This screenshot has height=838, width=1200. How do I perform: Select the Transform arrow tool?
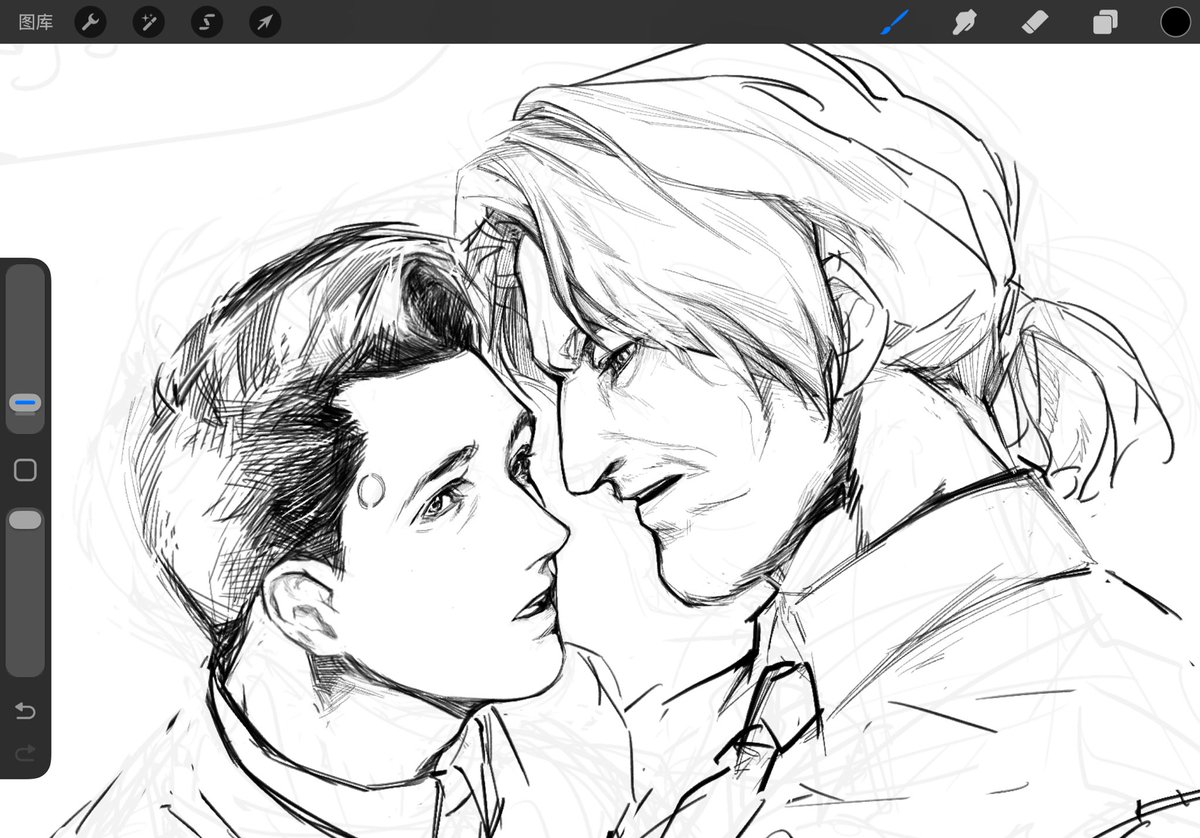tap(265, 22)
